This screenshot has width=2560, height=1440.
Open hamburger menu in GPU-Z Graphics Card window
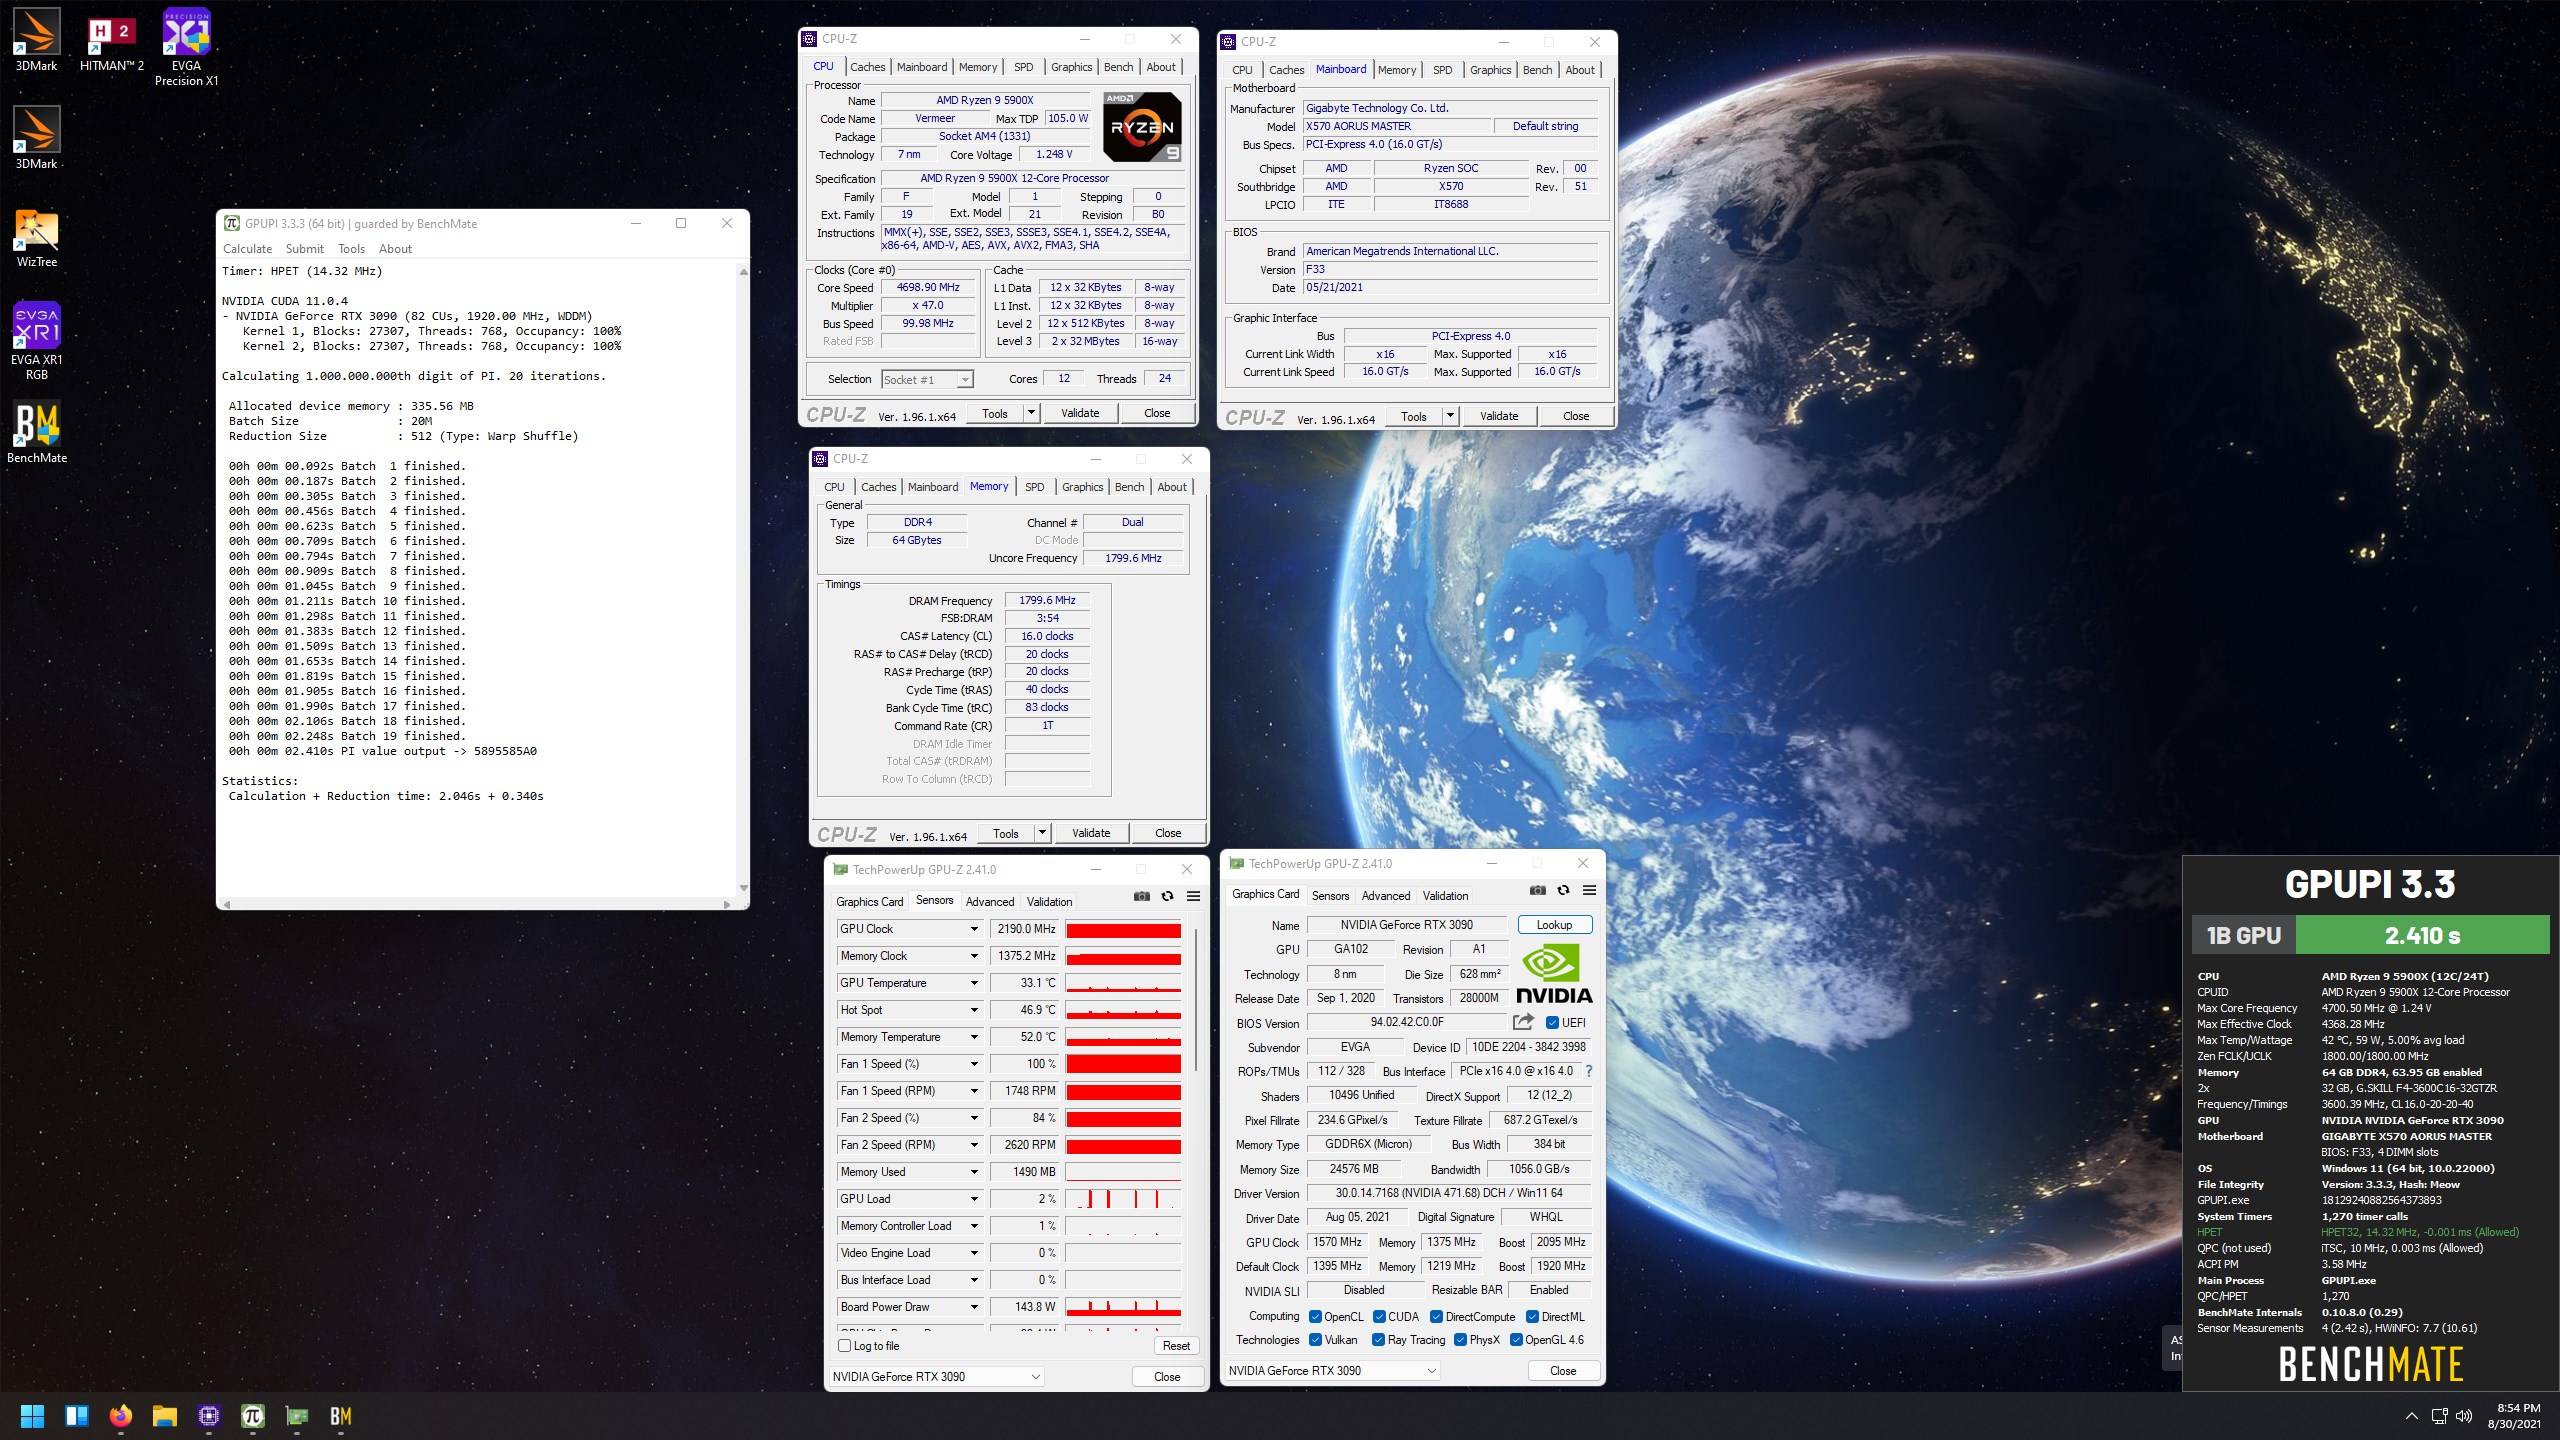1589,890
